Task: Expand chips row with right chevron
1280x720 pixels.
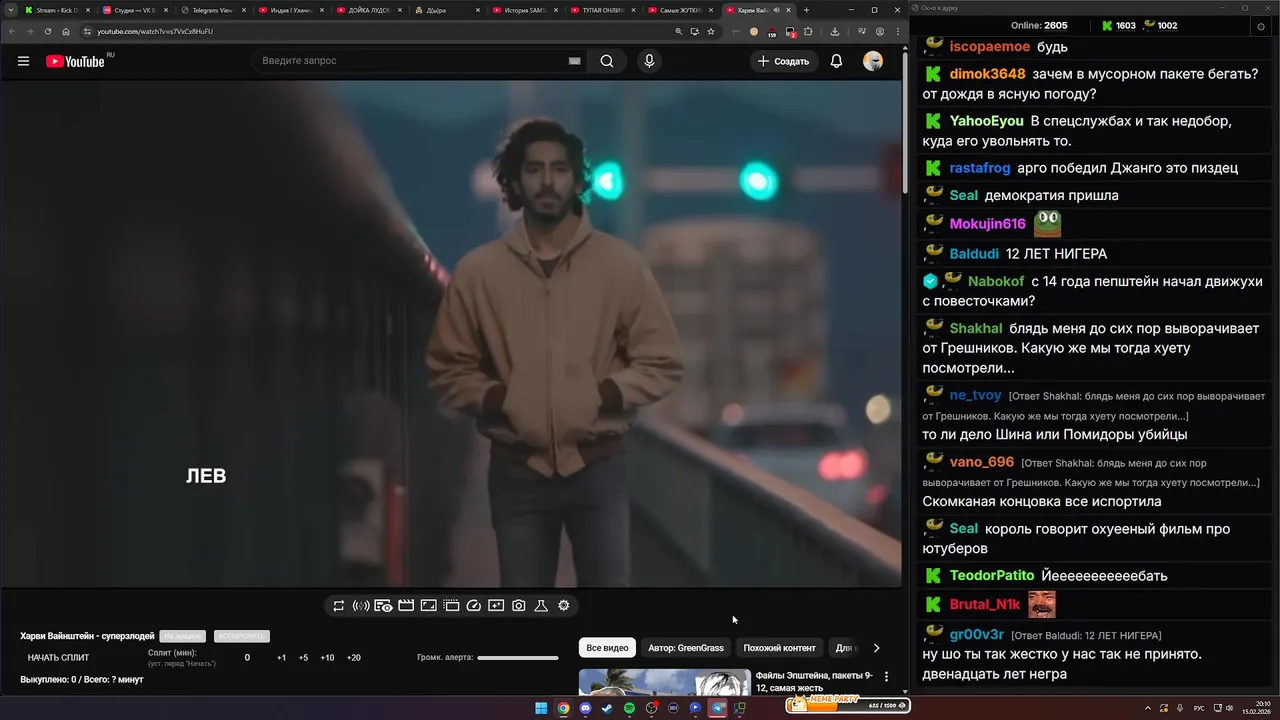Action: pyautogui.click(x=876, y=648)
